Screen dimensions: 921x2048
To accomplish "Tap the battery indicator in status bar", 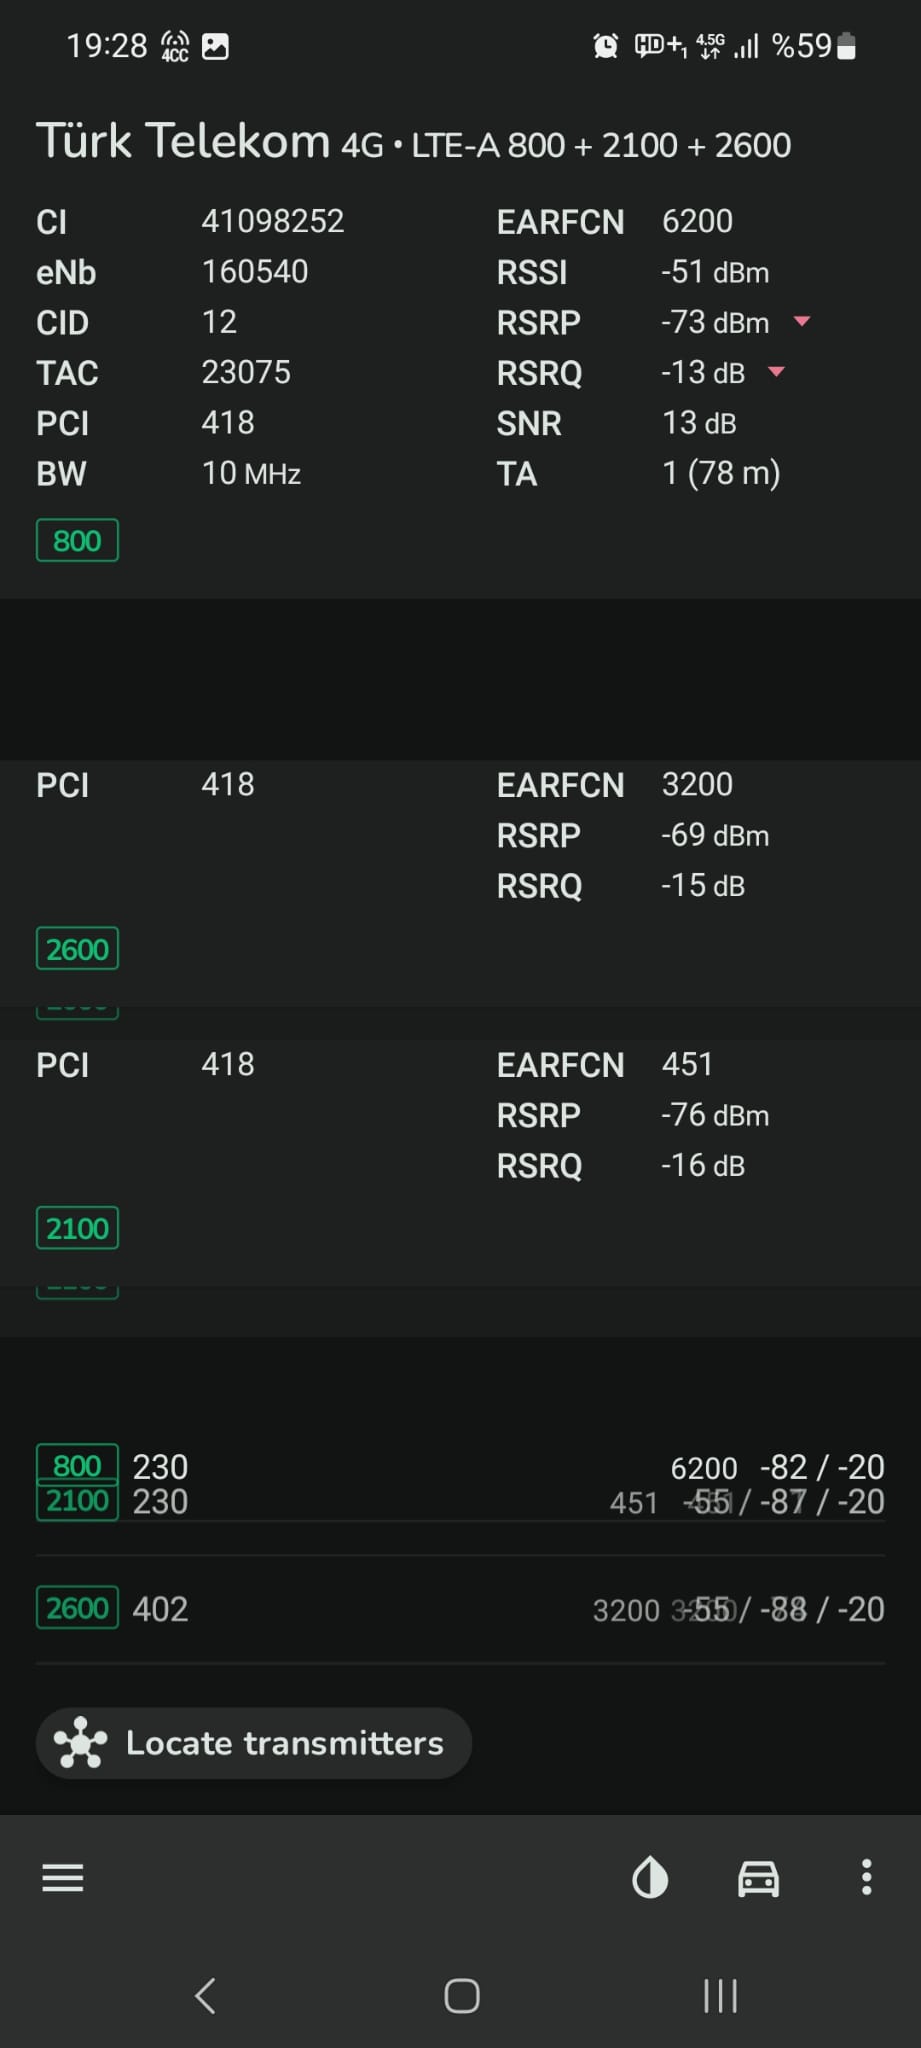I will [x=846, y=46].
